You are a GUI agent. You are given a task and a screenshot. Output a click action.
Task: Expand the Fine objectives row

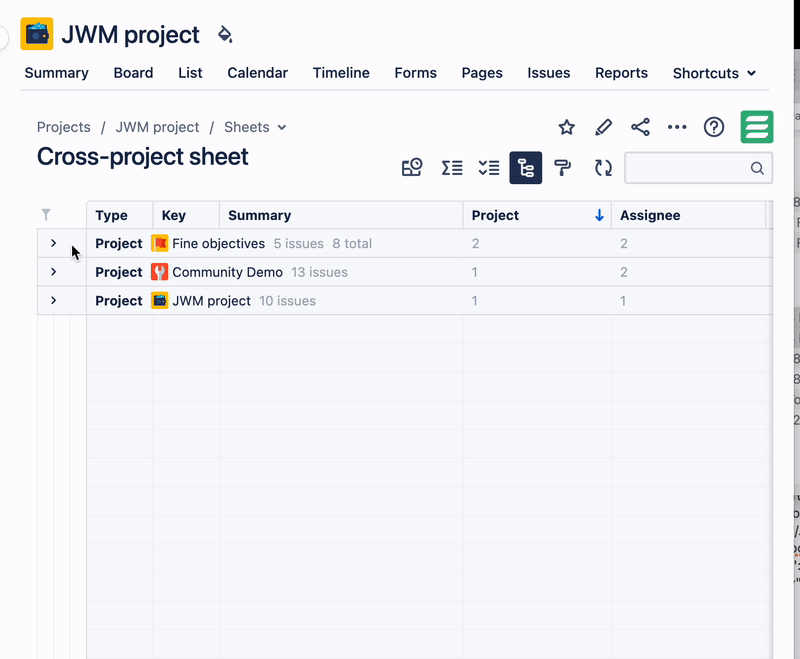click(55, 243)
